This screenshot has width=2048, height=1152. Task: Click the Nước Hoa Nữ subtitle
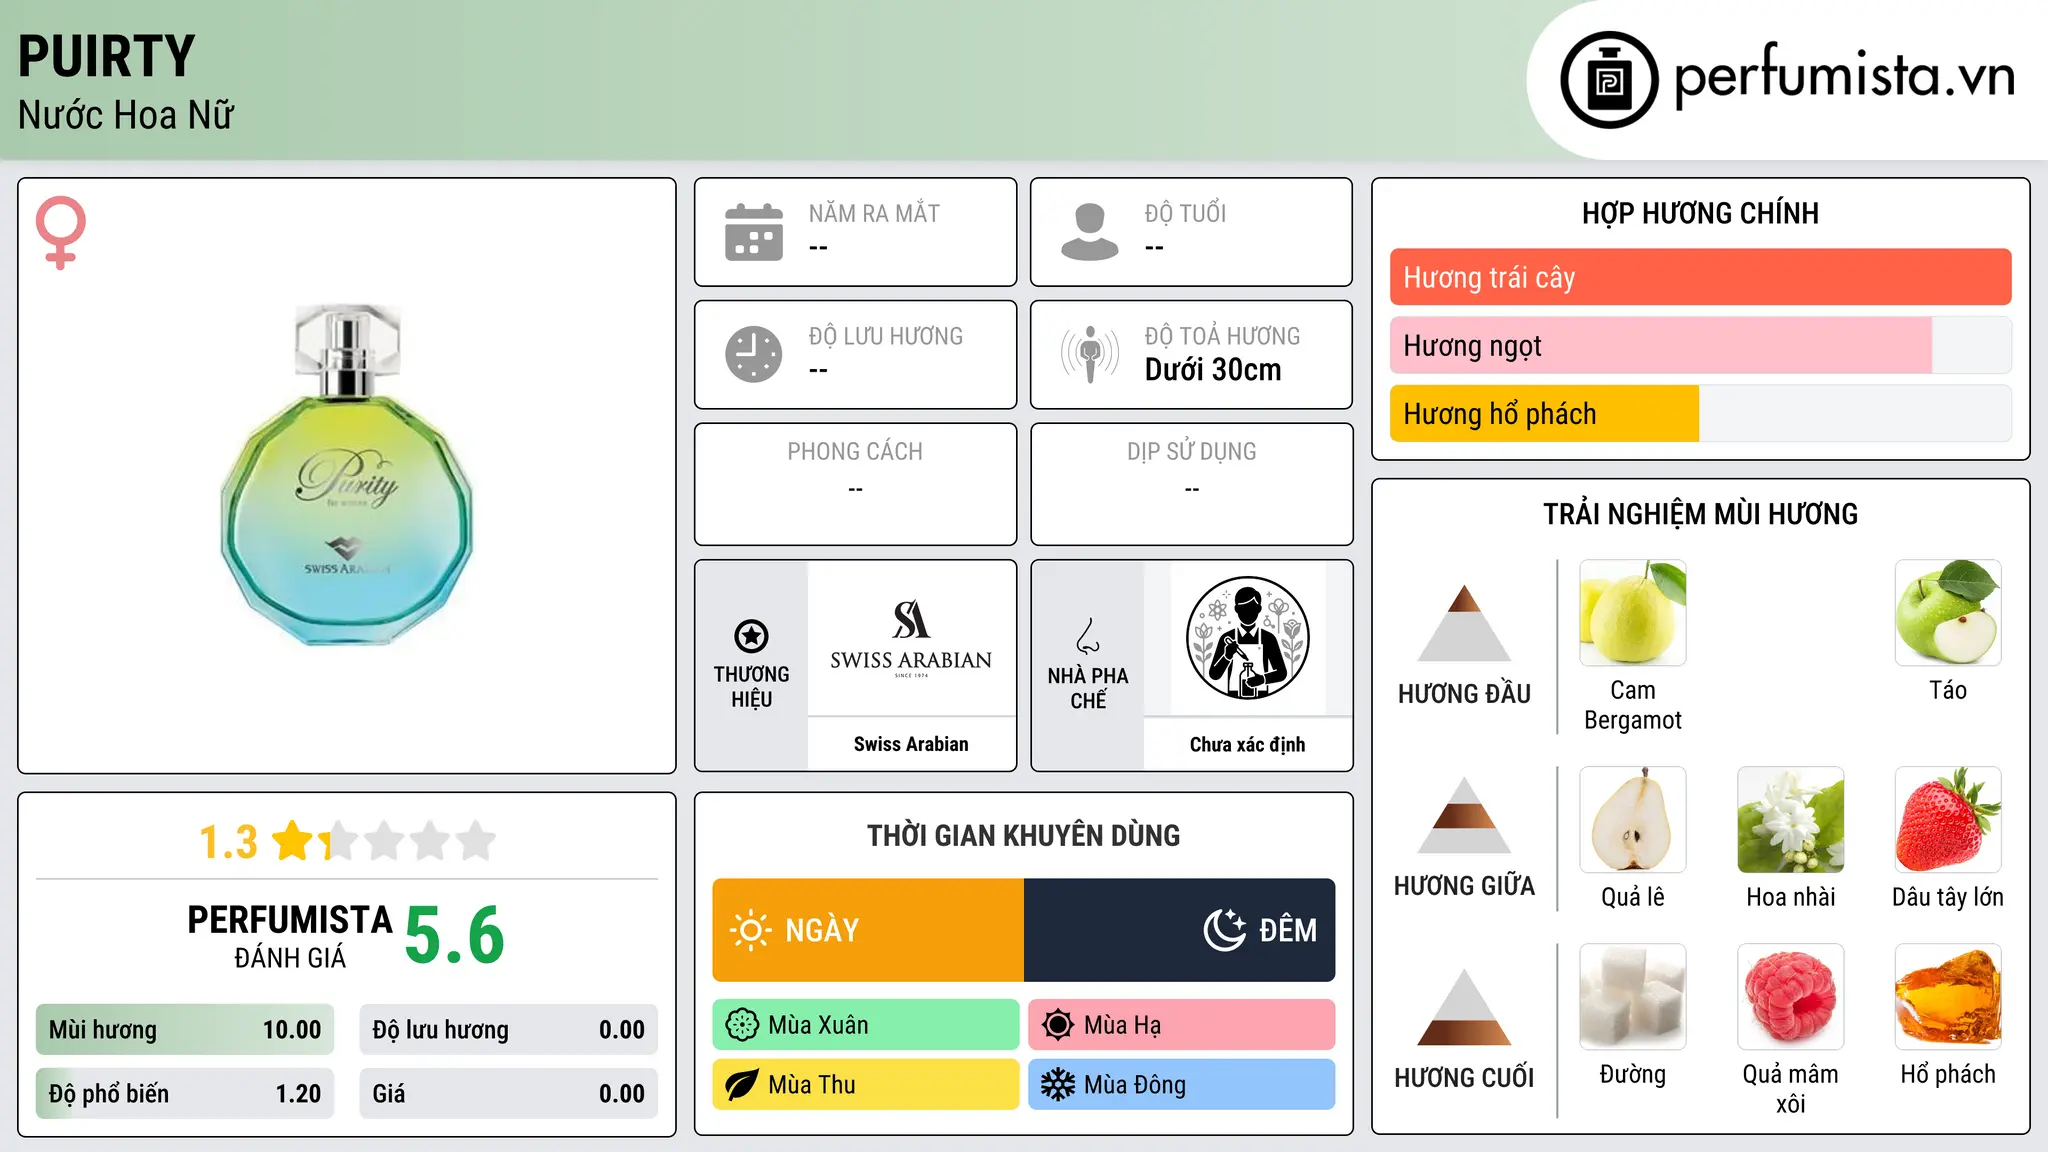click(x=126, y=115)
